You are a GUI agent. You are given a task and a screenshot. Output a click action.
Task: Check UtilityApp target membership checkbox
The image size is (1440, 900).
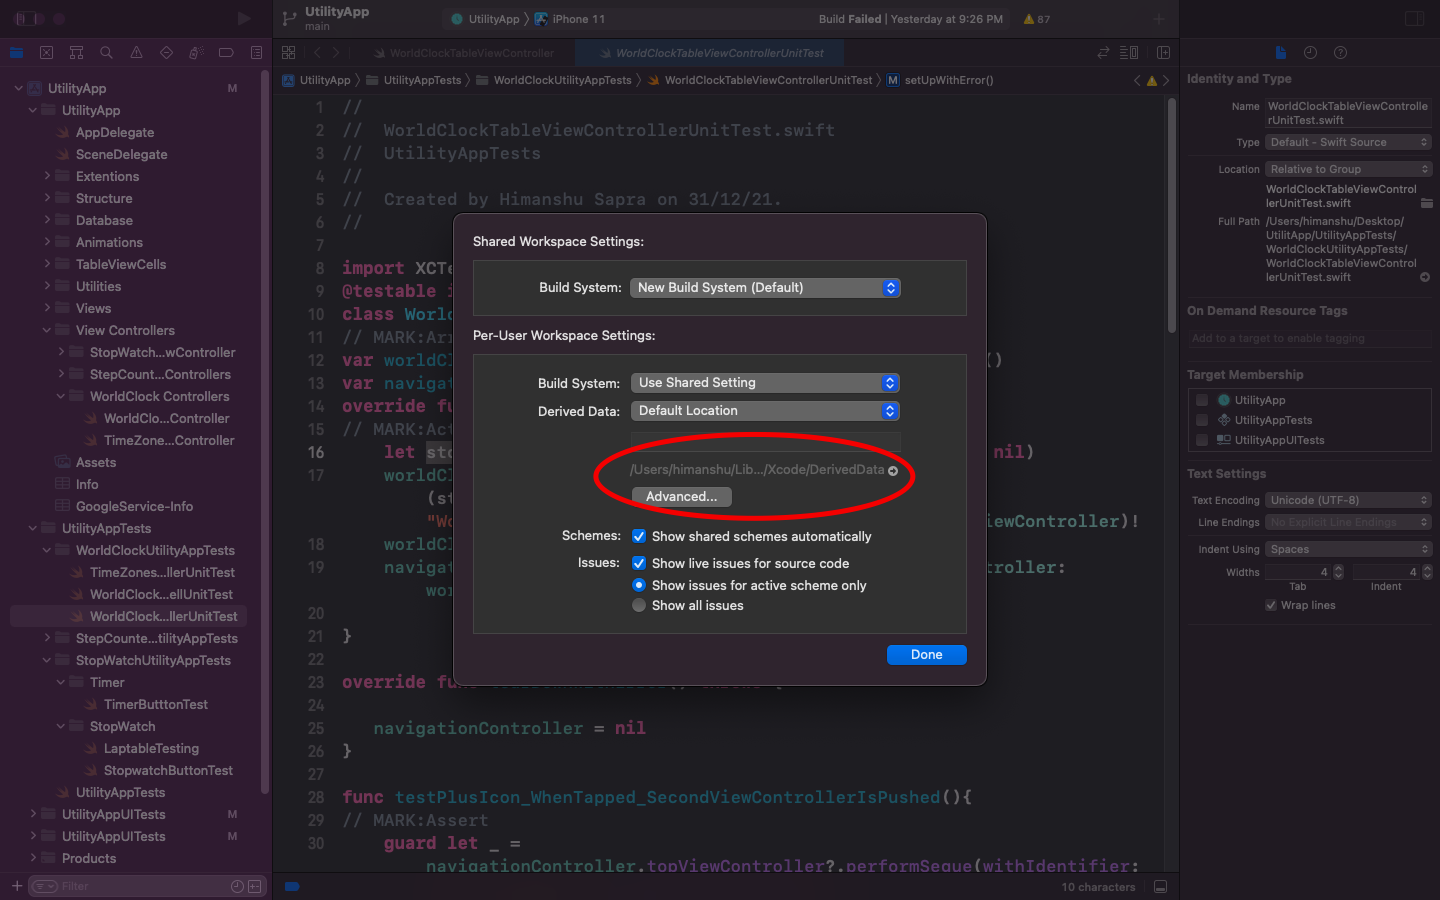tap(1202, 400)
